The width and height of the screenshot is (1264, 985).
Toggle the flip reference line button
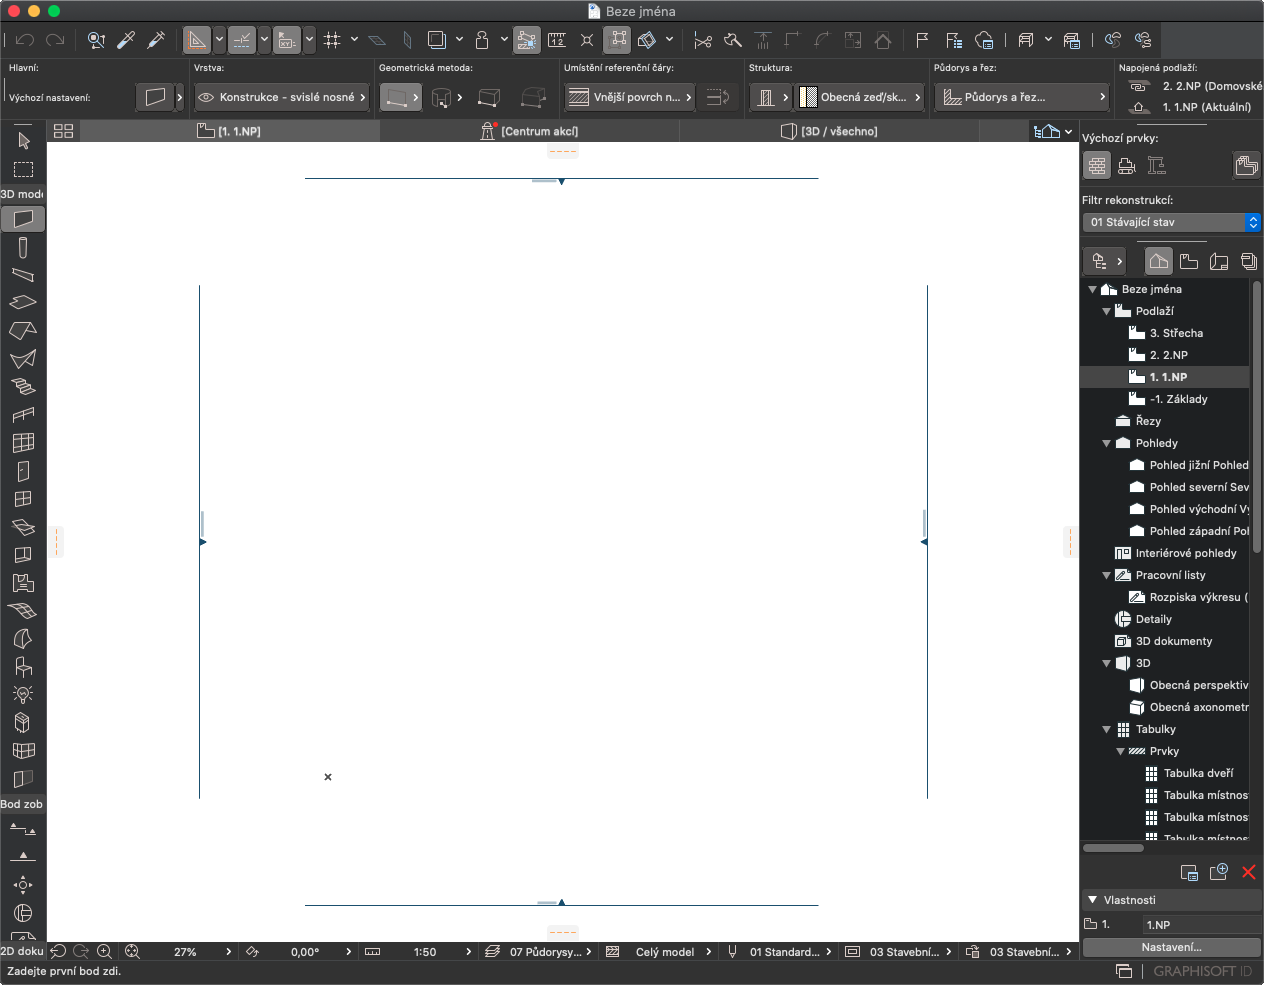(718, 97)
